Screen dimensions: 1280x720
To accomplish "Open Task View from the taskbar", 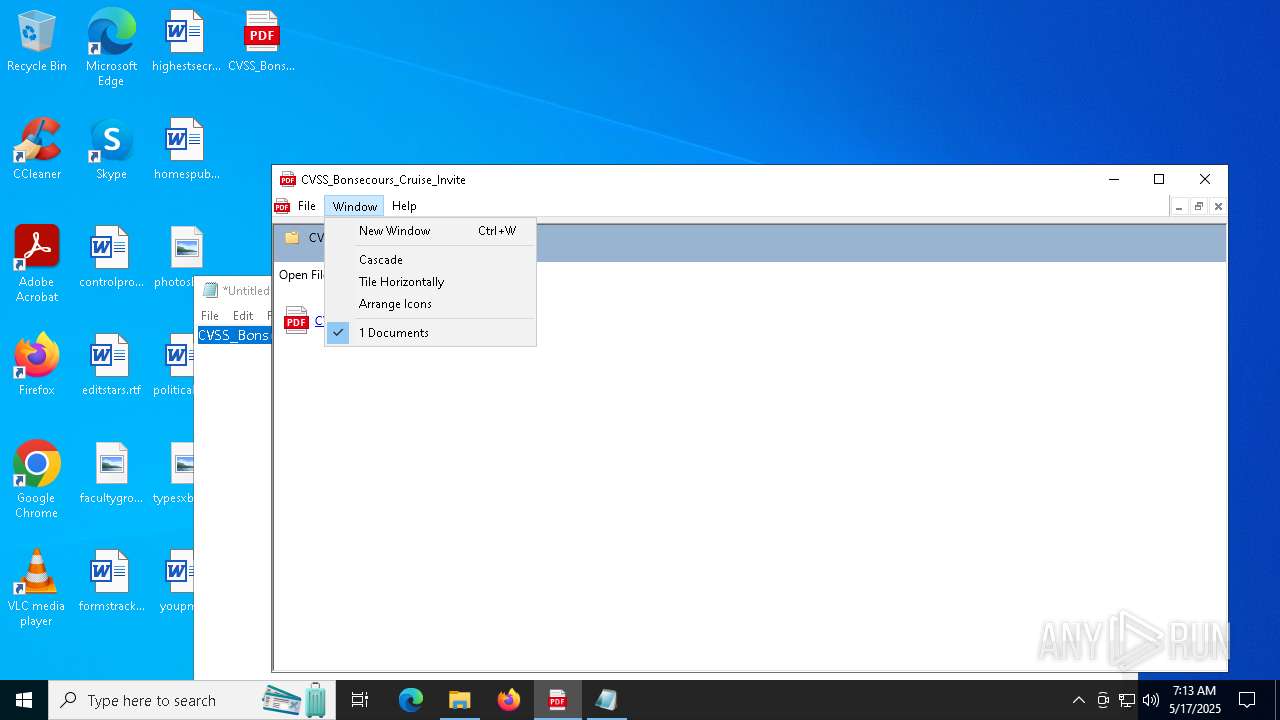I will pyautogui.click(x=360, y=700).
